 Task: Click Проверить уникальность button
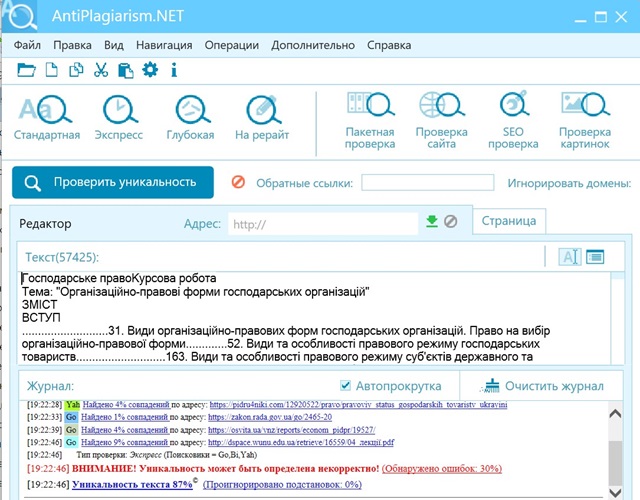[113, 182]
